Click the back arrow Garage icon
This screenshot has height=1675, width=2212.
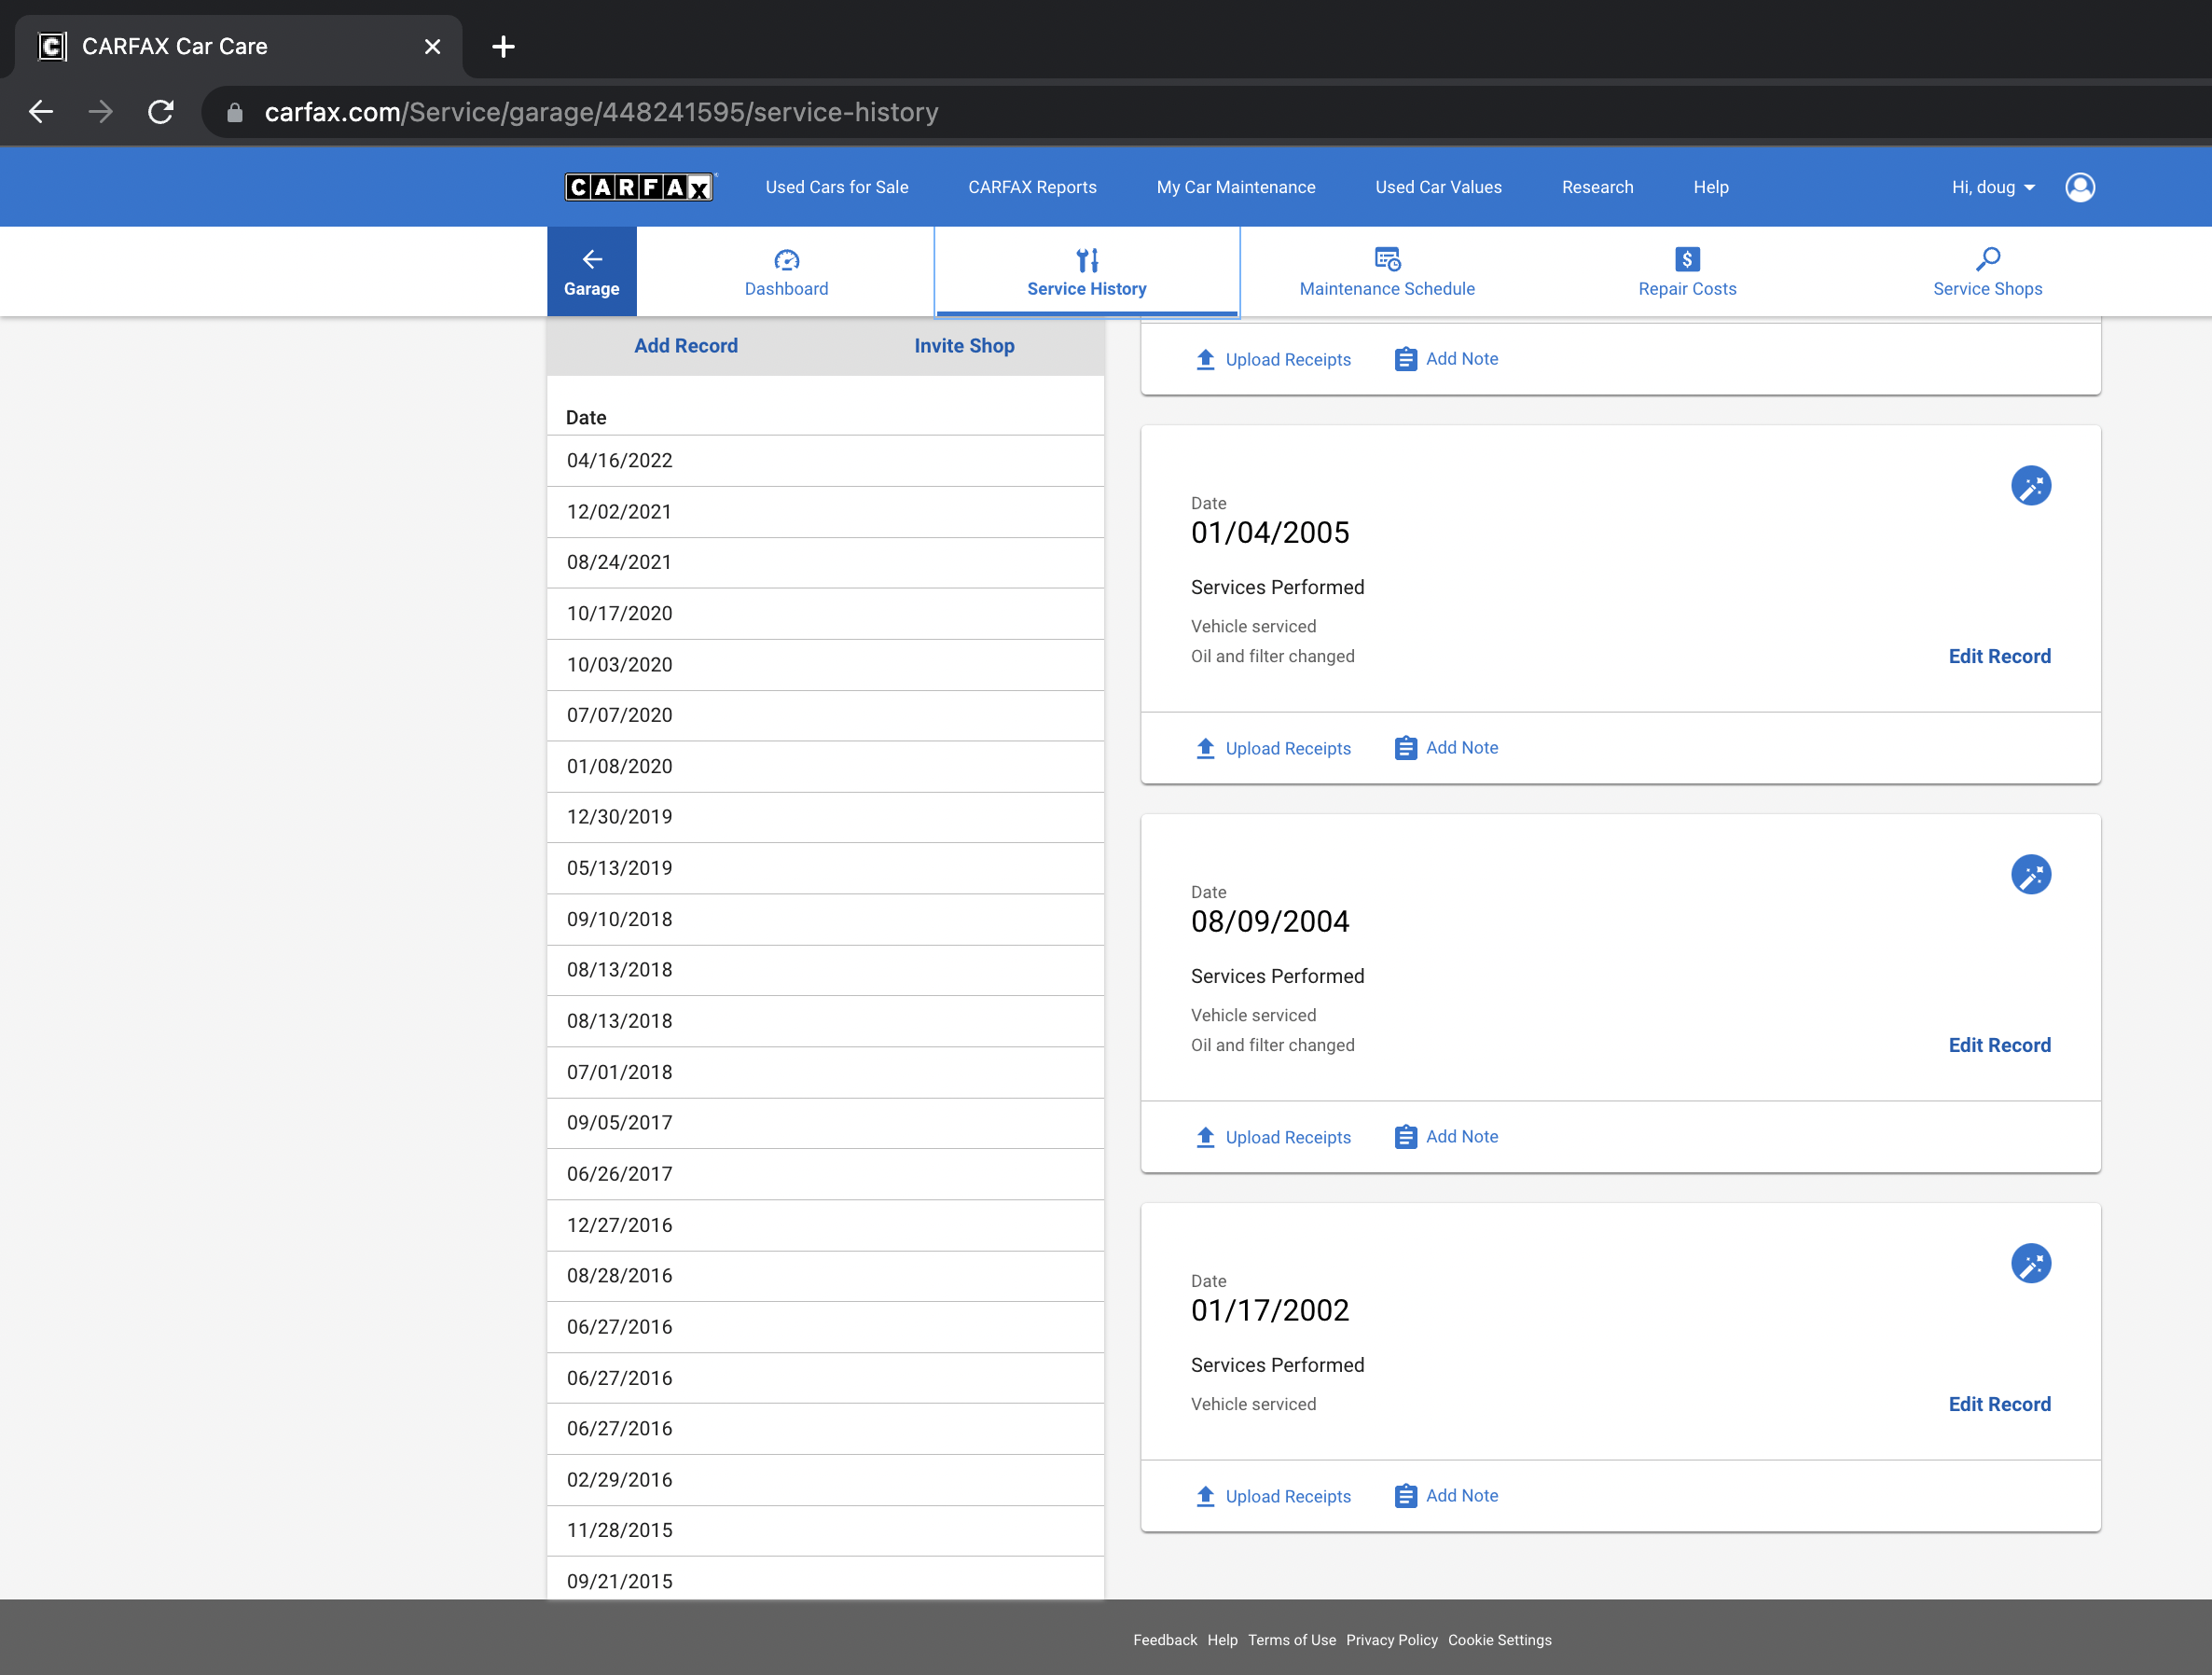click(592, 260)
